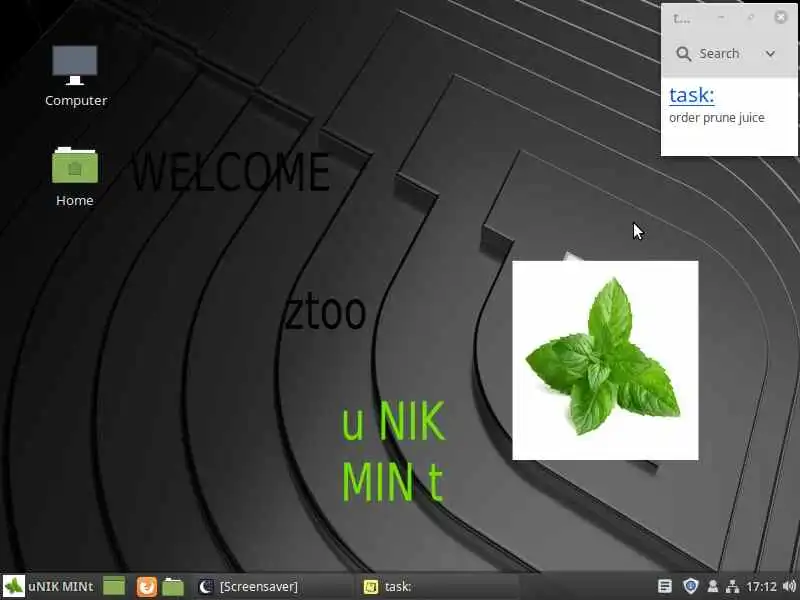Open the update manager shield icon
The width and height of the screenshot is (800, 600).
(690, 586)
